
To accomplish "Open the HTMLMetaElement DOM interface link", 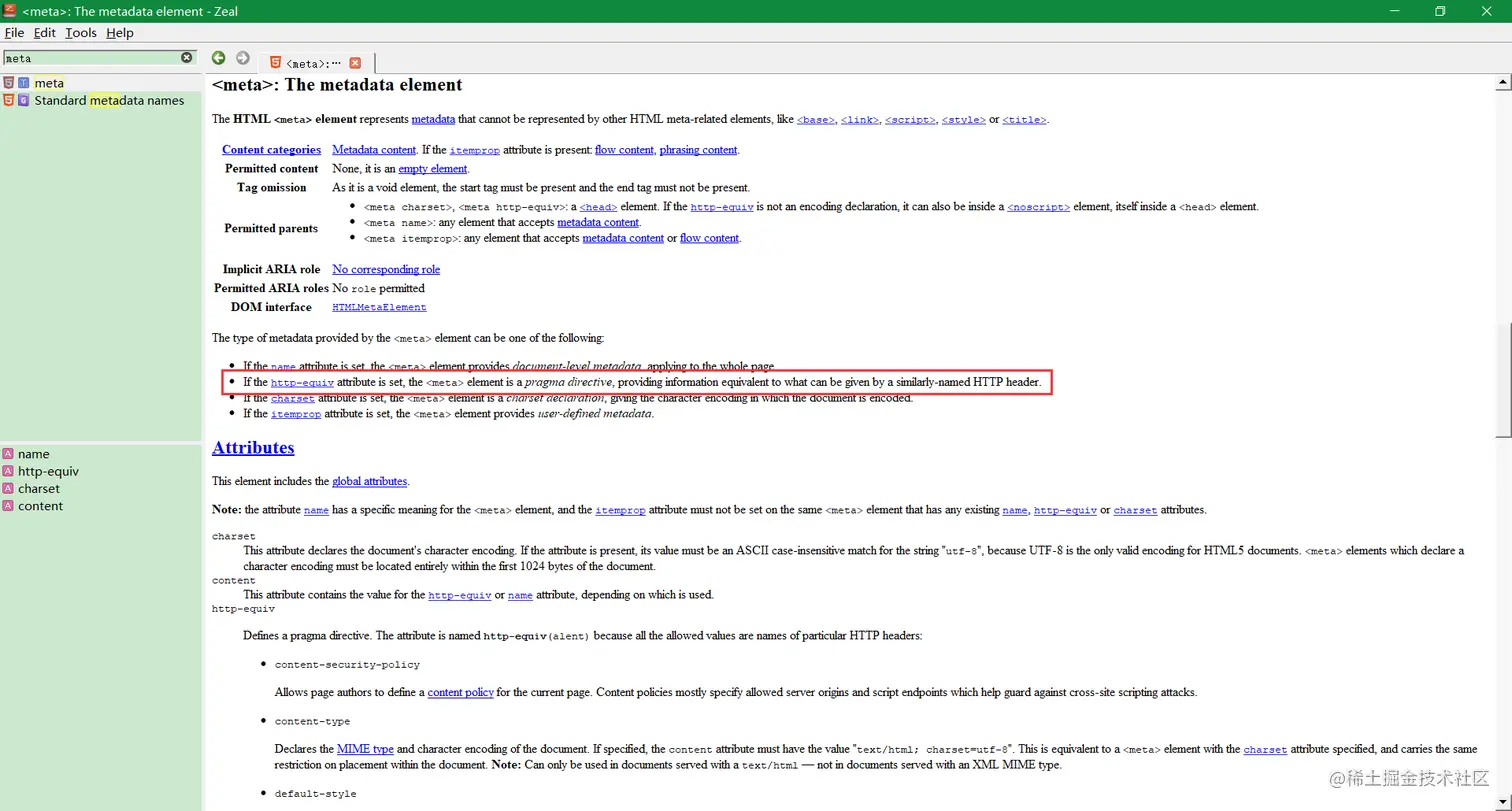I will (x=379, y=307).
